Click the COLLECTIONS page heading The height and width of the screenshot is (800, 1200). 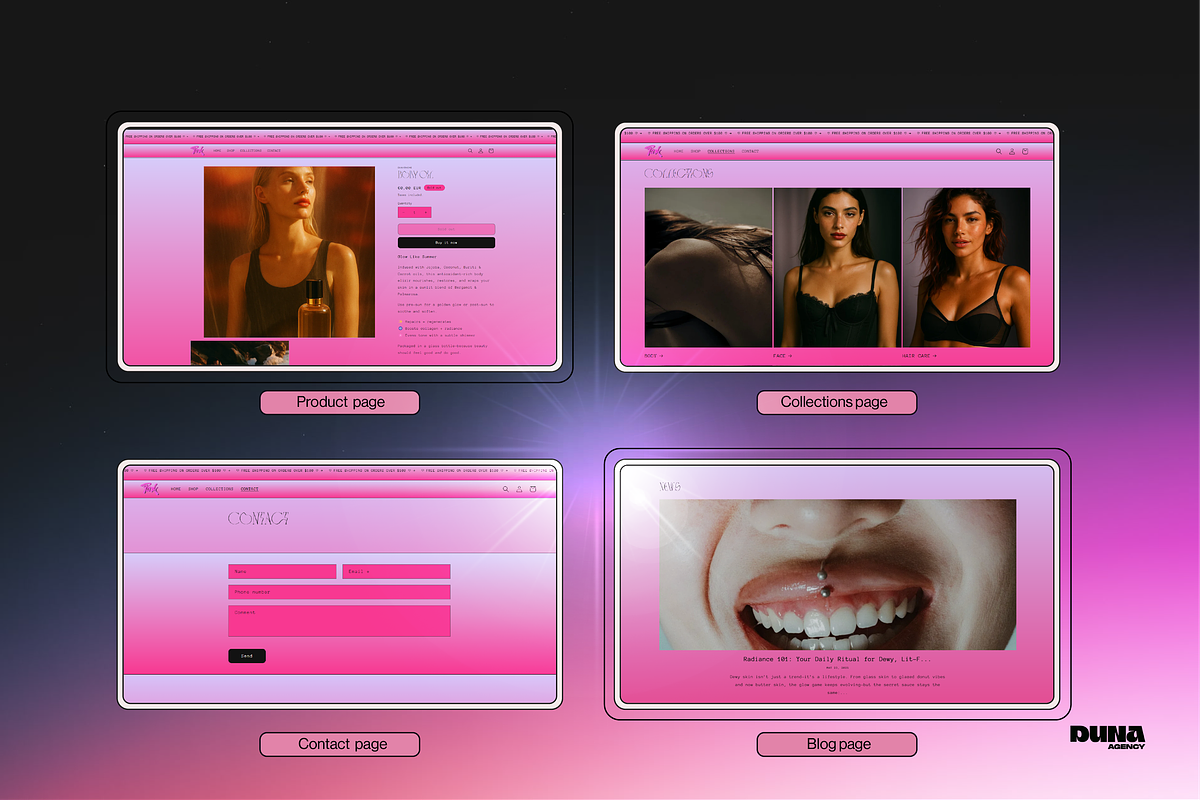pyautogui.click(x=679, y=174)
